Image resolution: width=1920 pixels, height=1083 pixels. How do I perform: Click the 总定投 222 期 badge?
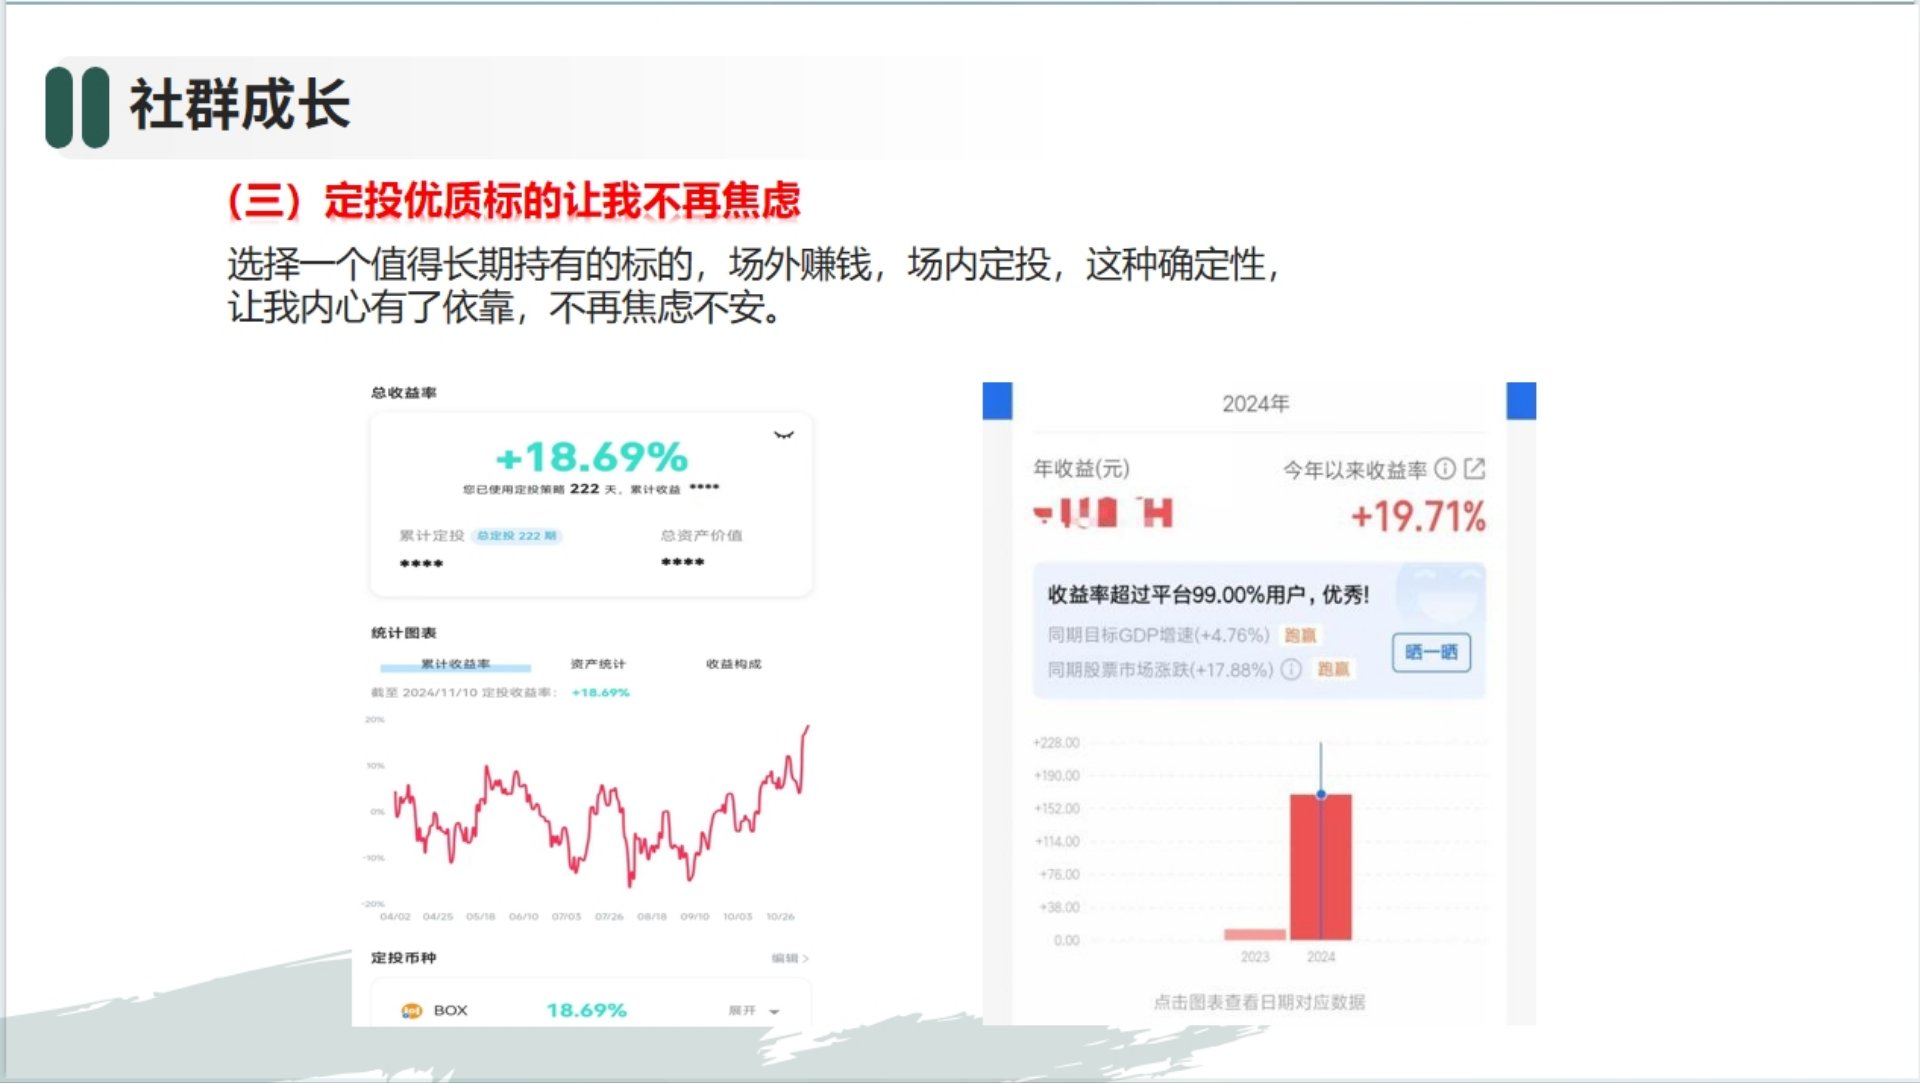click(516, 536)
